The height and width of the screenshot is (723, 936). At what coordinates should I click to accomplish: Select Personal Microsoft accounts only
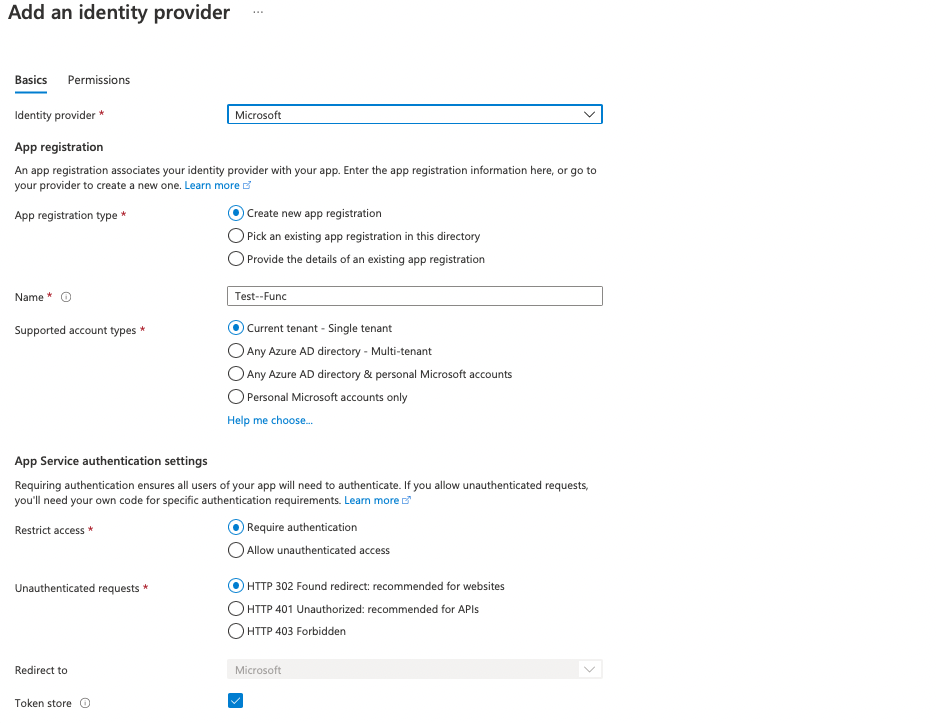(x=235, y=397)
